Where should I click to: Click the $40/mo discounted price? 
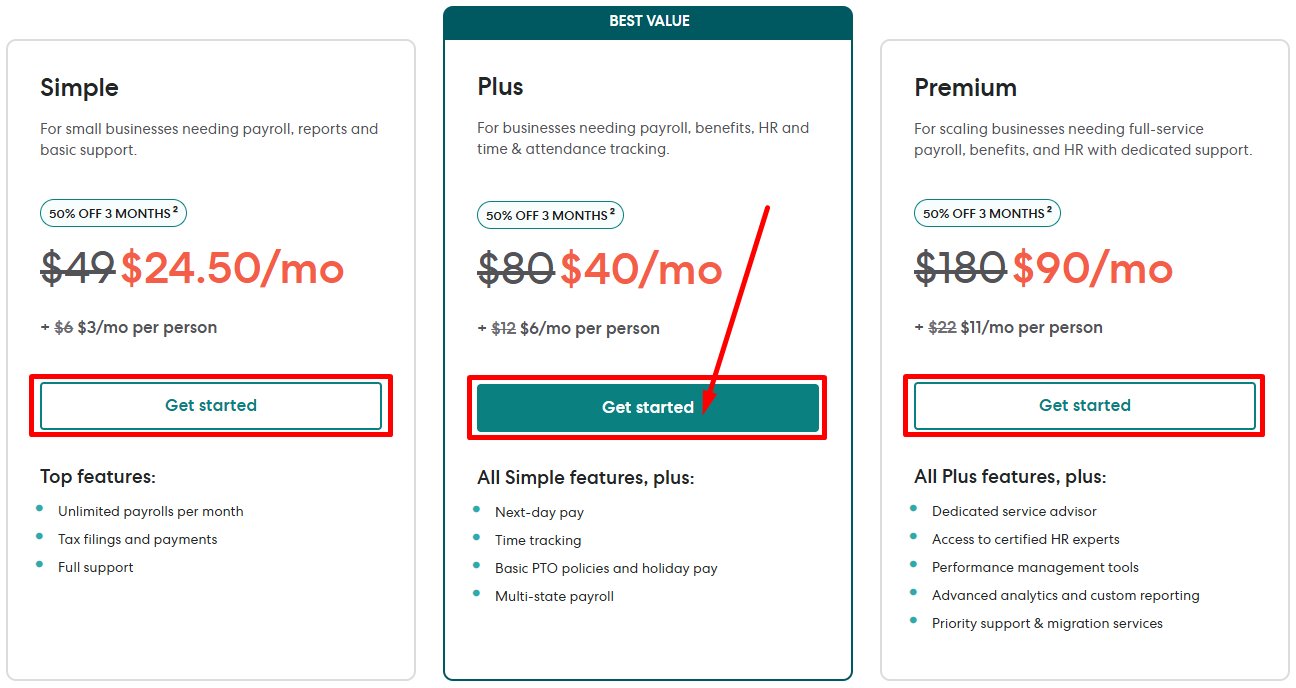pyautogui.click(x=641, y=269)
